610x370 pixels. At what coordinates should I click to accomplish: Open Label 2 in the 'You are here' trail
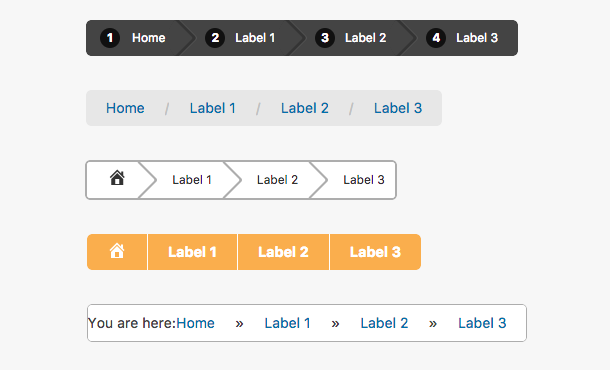point(384,323)
